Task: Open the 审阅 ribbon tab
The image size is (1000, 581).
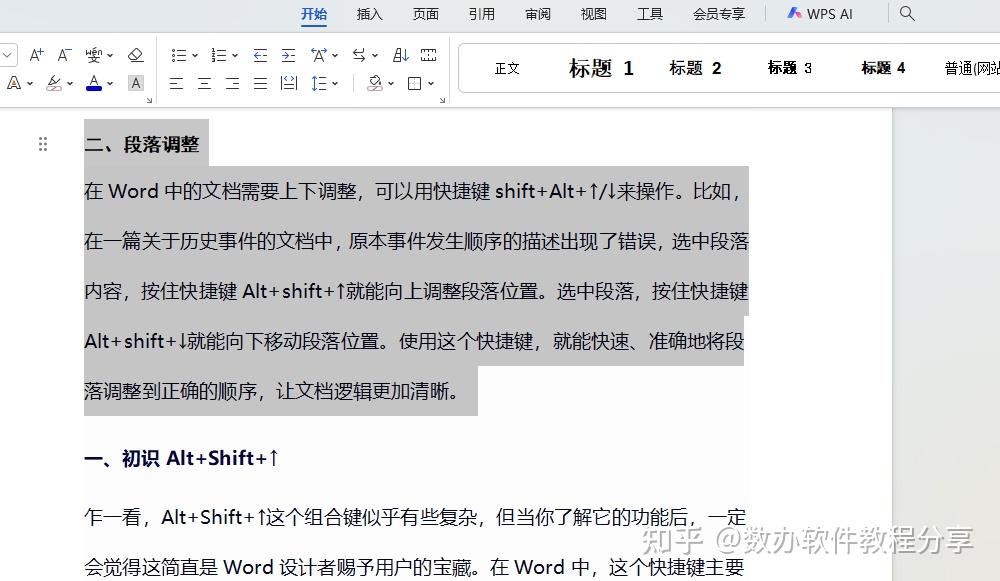Action: pos(537,14)
